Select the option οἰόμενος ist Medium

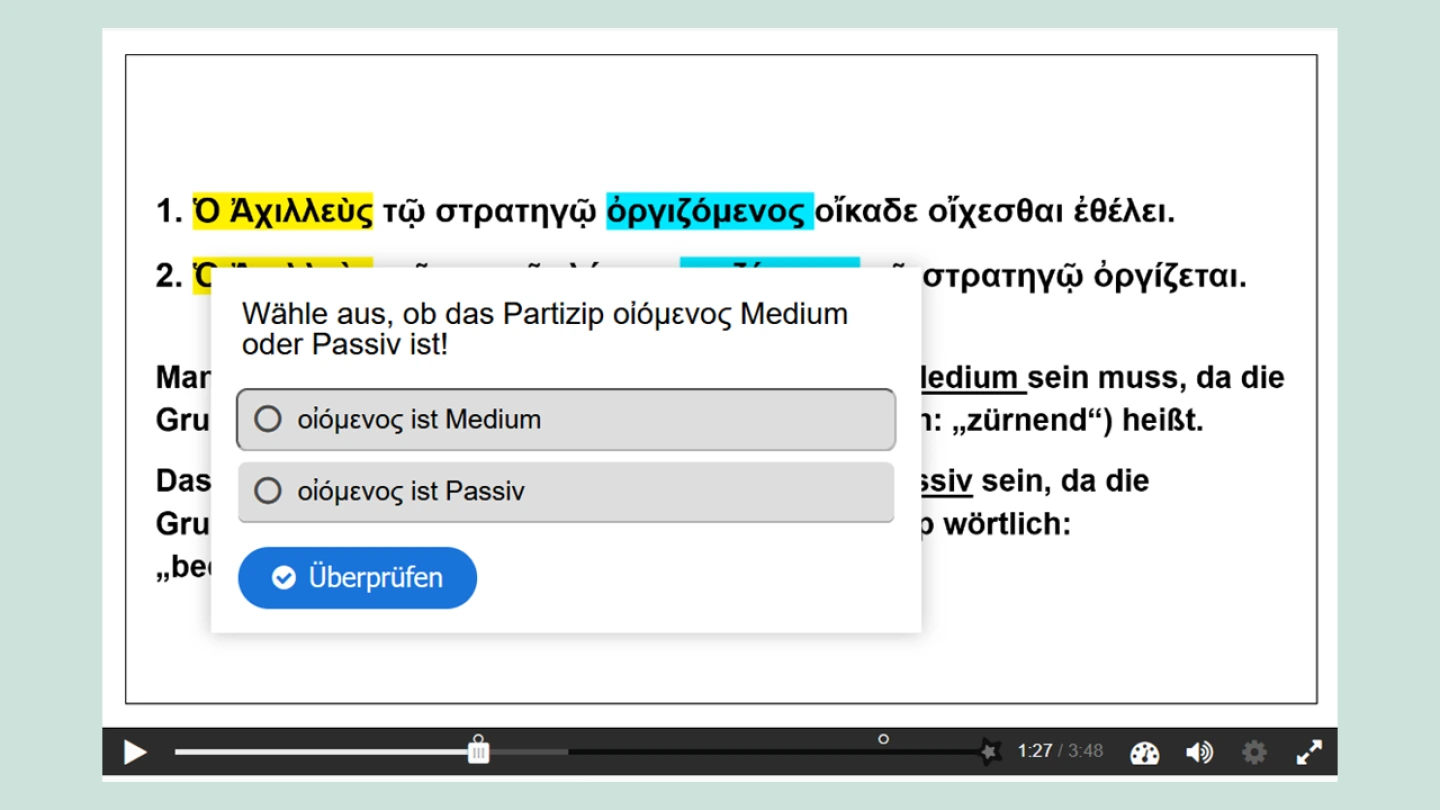(x=565, y=420)
